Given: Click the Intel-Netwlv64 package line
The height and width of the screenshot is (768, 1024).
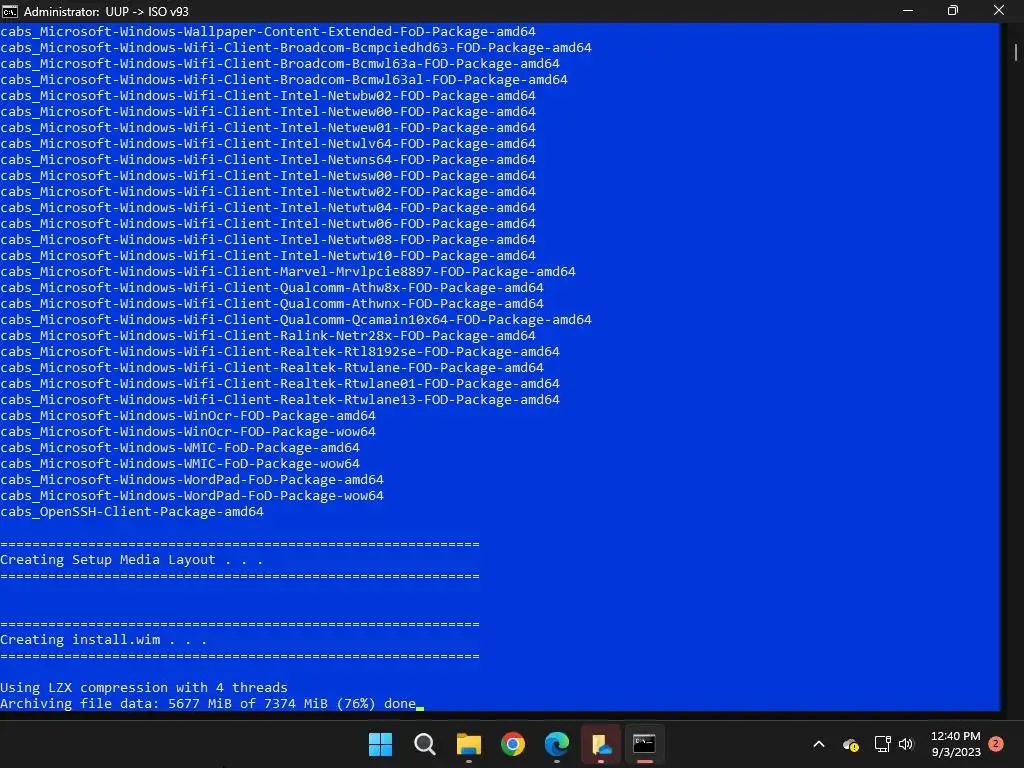Looking at the screenshot, I should [x=268, y=144].
